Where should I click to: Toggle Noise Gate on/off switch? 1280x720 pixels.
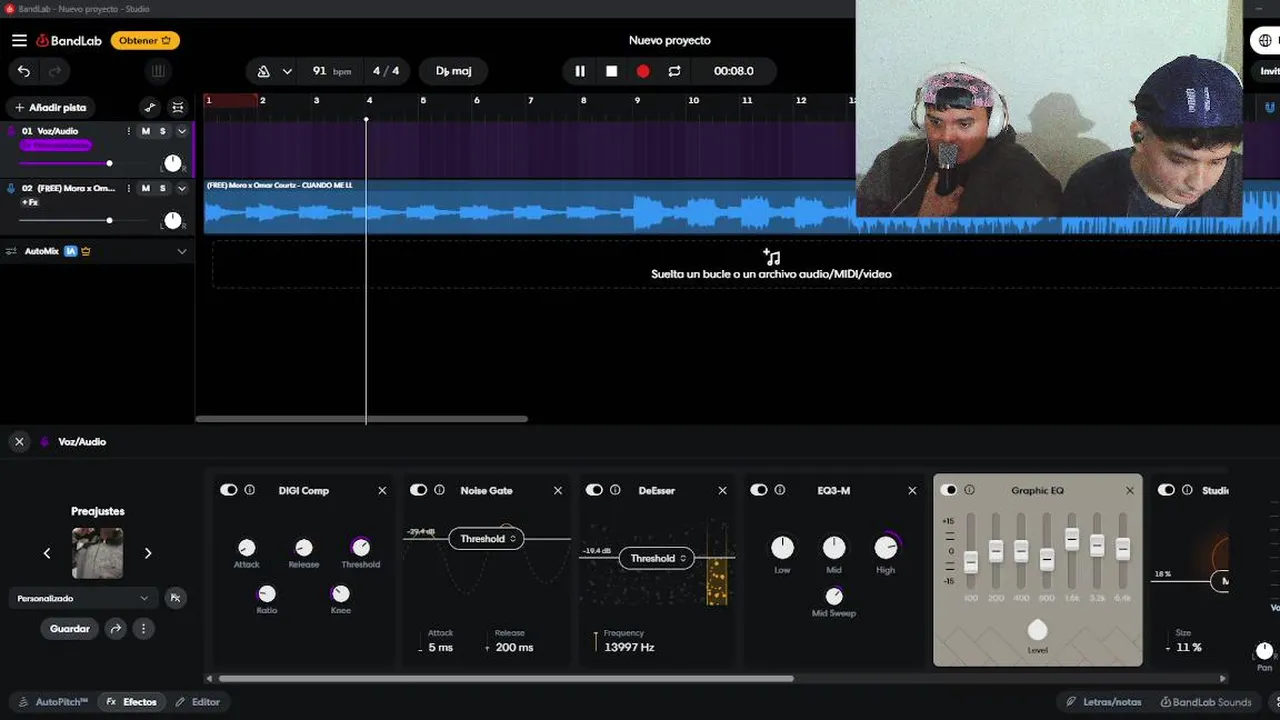419,490
